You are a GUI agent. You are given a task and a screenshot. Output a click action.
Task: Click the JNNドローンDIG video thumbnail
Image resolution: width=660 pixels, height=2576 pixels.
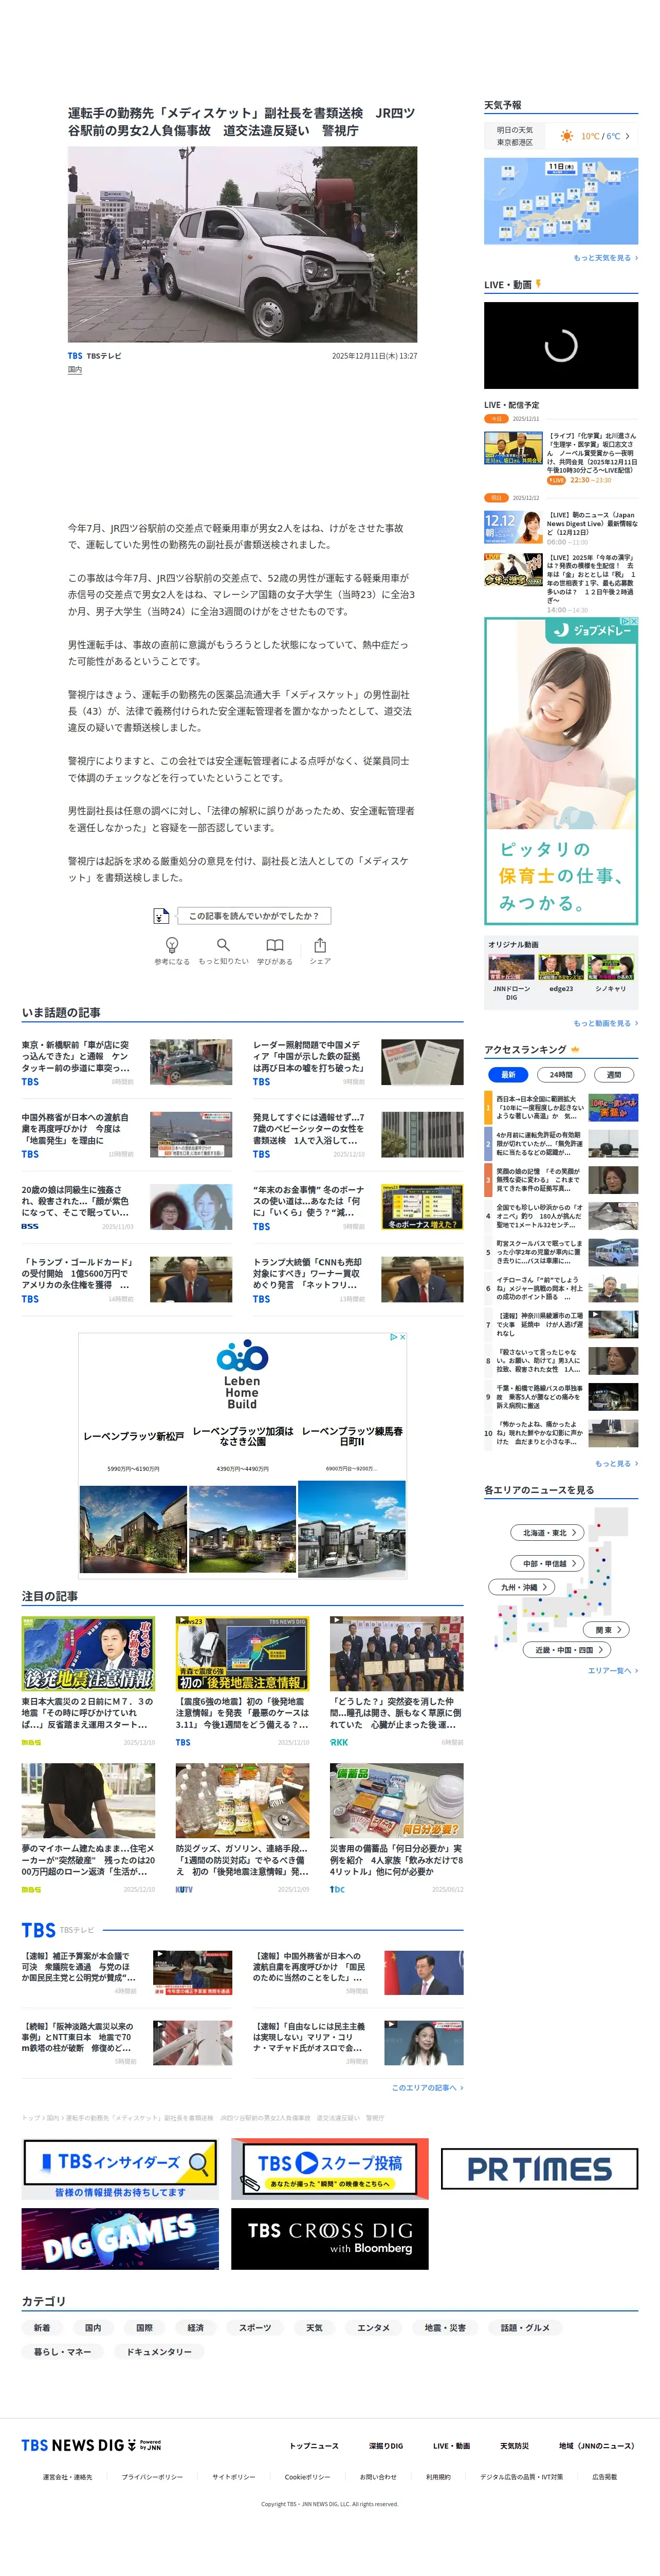[511, 967]
